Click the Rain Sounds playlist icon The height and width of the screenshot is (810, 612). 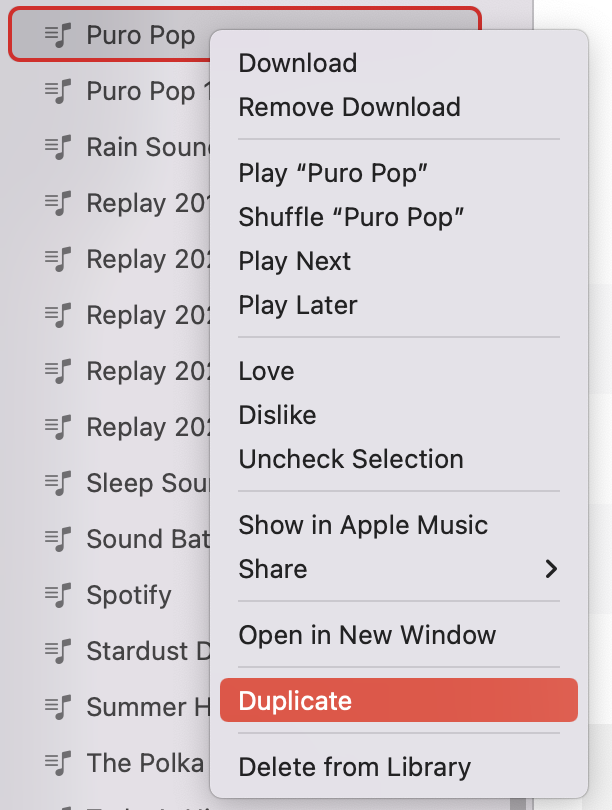[57, 147]
